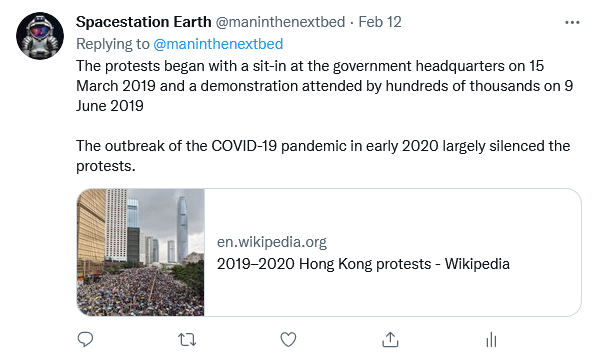Click the en.wikipedia.org domain text
This screenshot has height=361, width=598.
tap(272, 242)
